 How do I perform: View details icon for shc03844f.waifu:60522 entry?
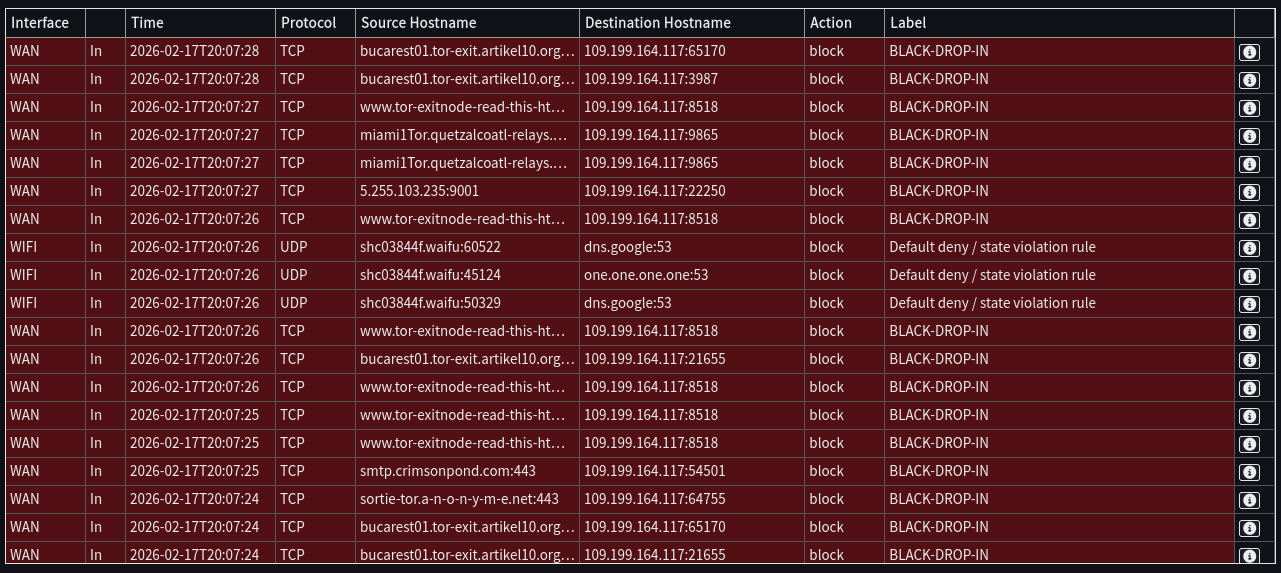[x=1248, y=248]
